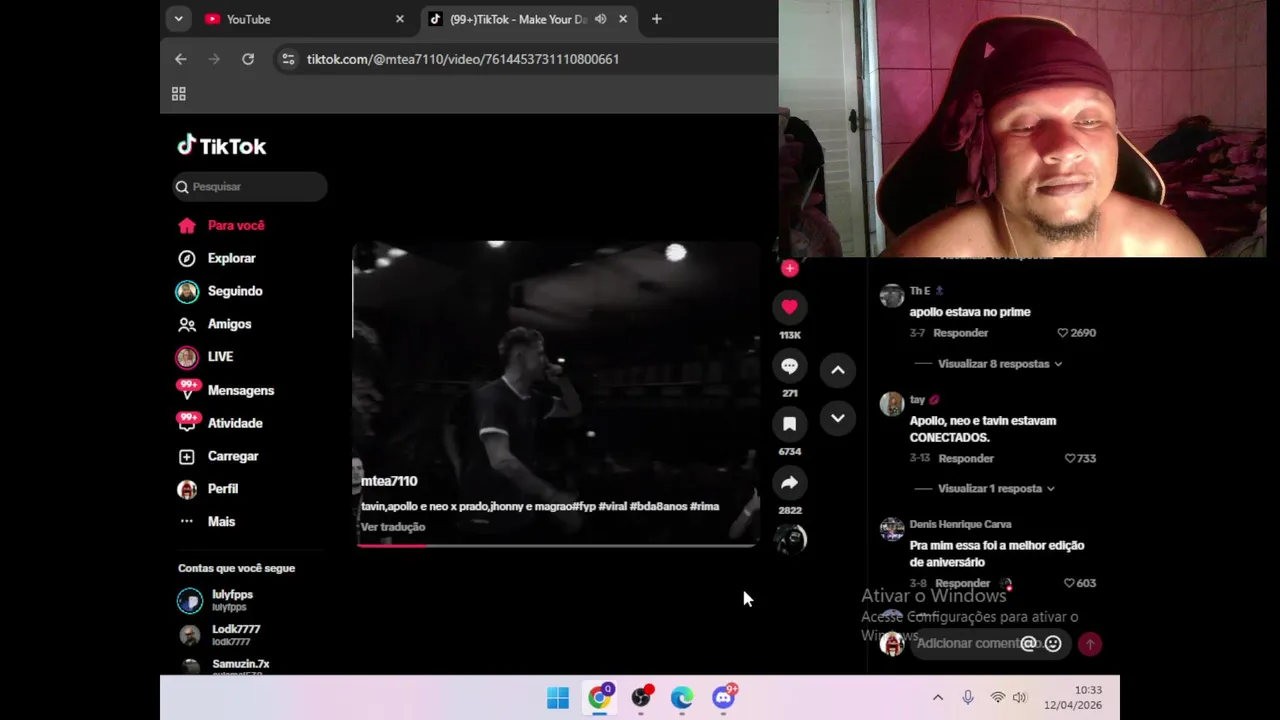Bookmark the video using the favorites icon
Screen dimensions: 1280x720
coord(789,424)
